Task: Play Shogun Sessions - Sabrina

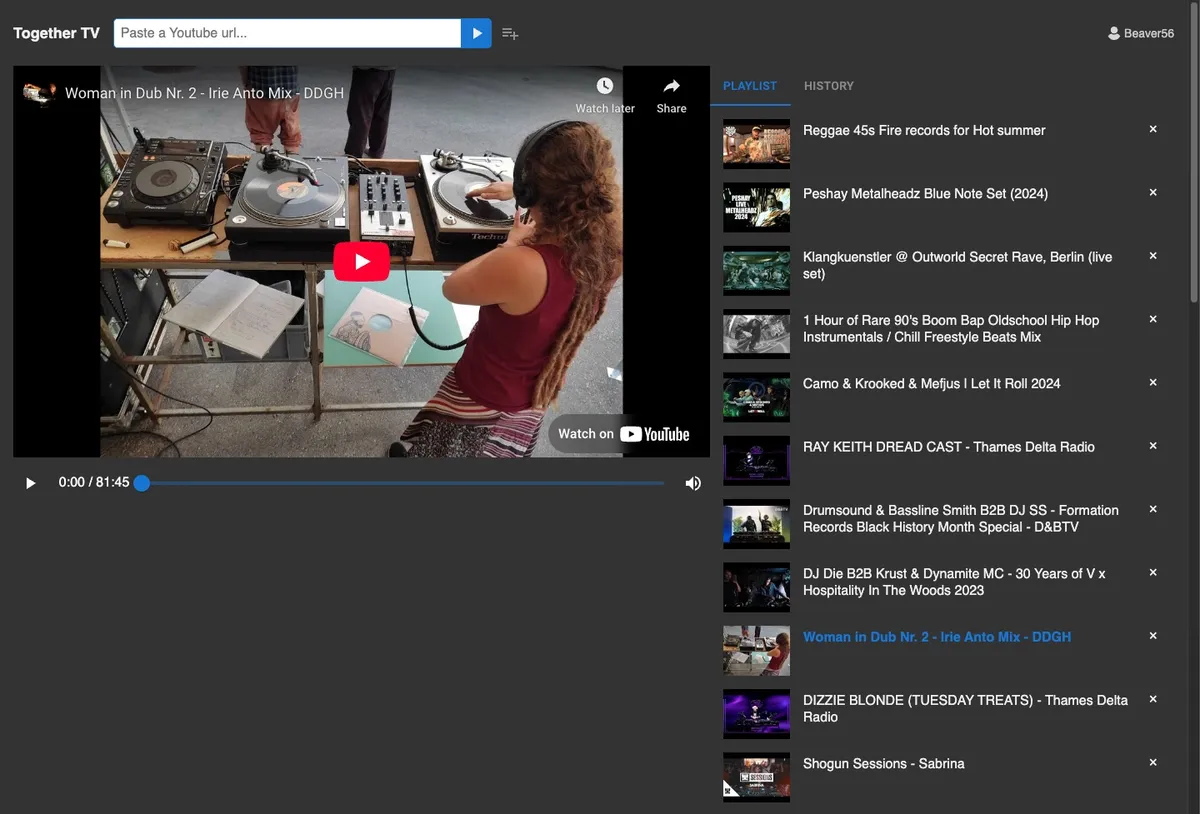Action: 884,764
